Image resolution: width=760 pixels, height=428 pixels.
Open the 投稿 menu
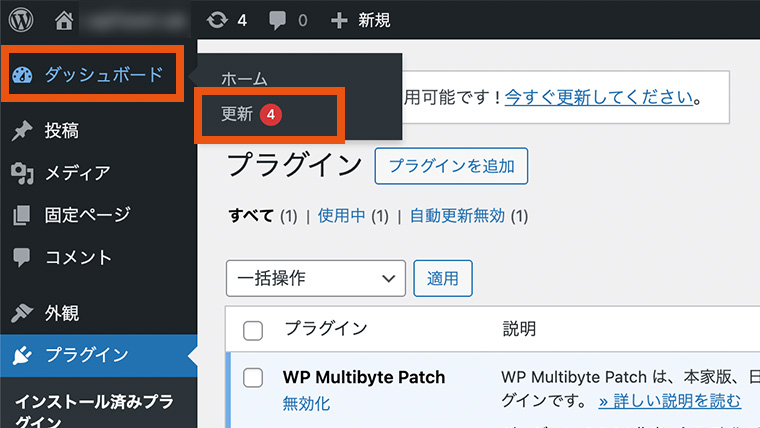98,130
